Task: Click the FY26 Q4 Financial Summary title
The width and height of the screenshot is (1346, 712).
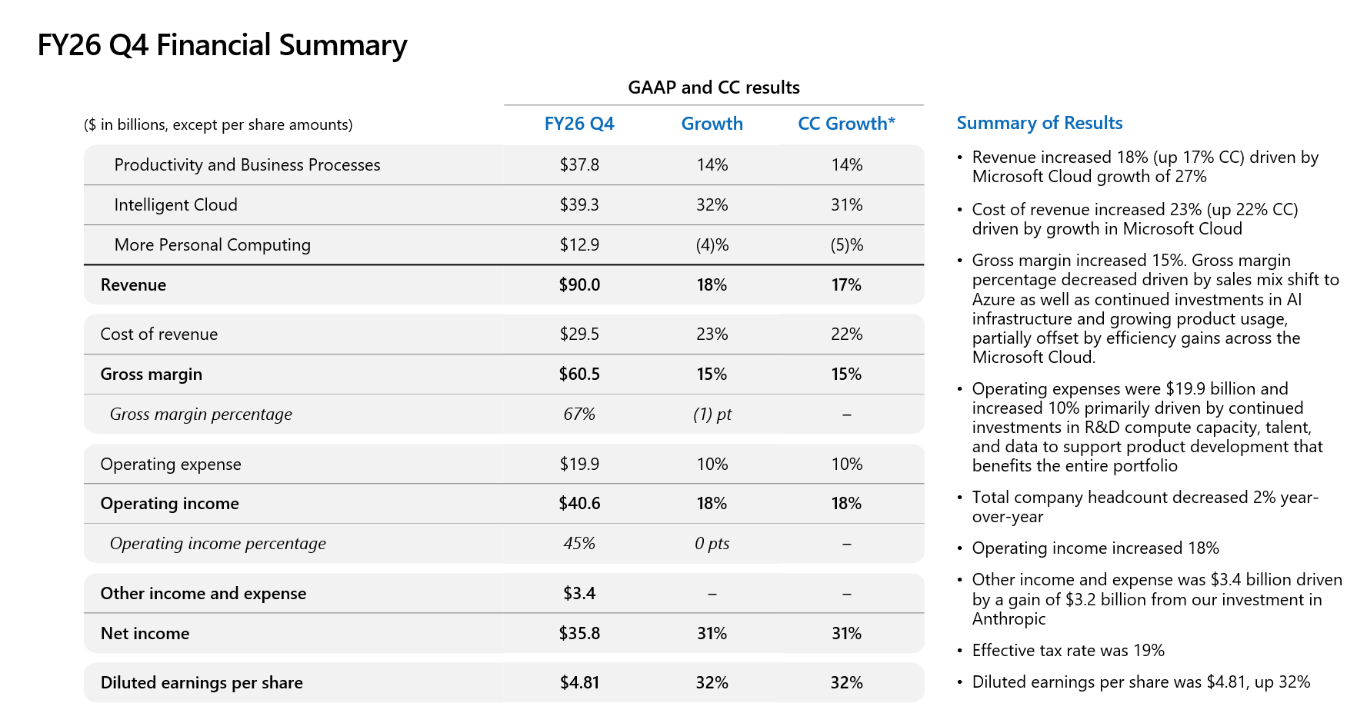Action: point(222,45)
